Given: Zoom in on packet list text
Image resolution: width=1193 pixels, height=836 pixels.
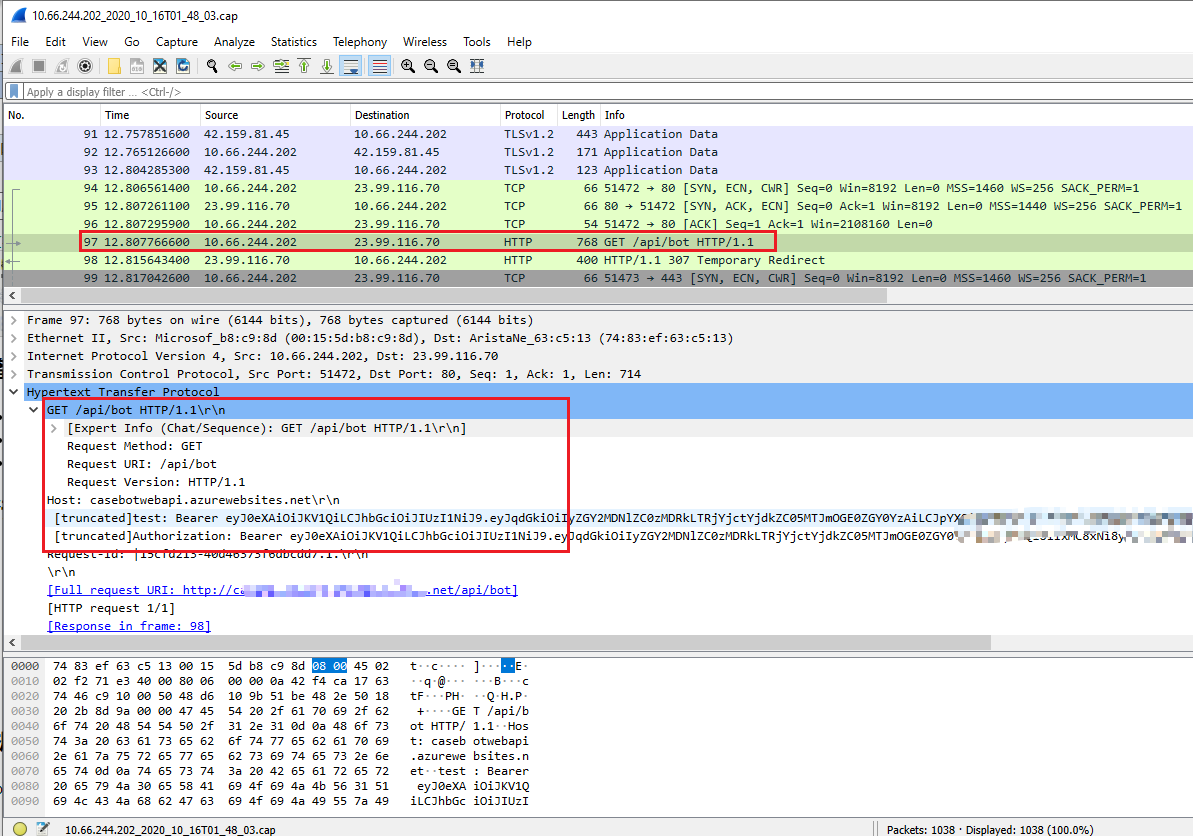Looking at the screenshot, I should [408, 66].
